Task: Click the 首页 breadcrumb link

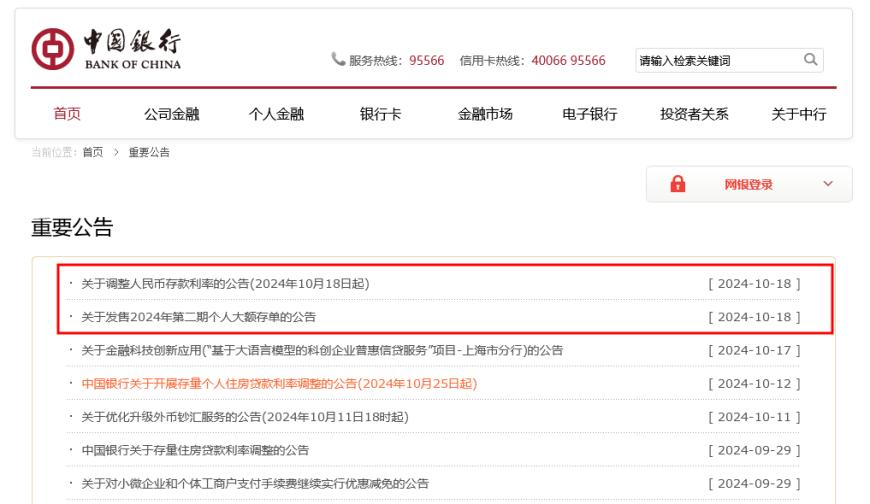Action: (x=93, y=152)
